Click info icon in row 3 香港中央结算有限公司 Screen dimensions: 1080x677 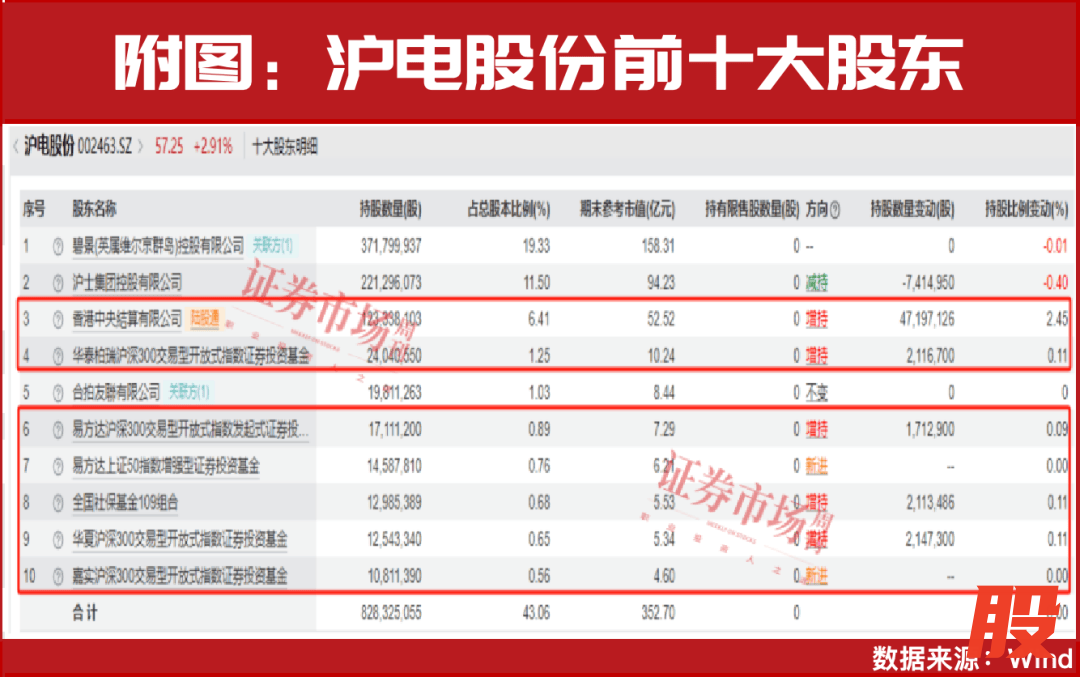tap(57, 320)
